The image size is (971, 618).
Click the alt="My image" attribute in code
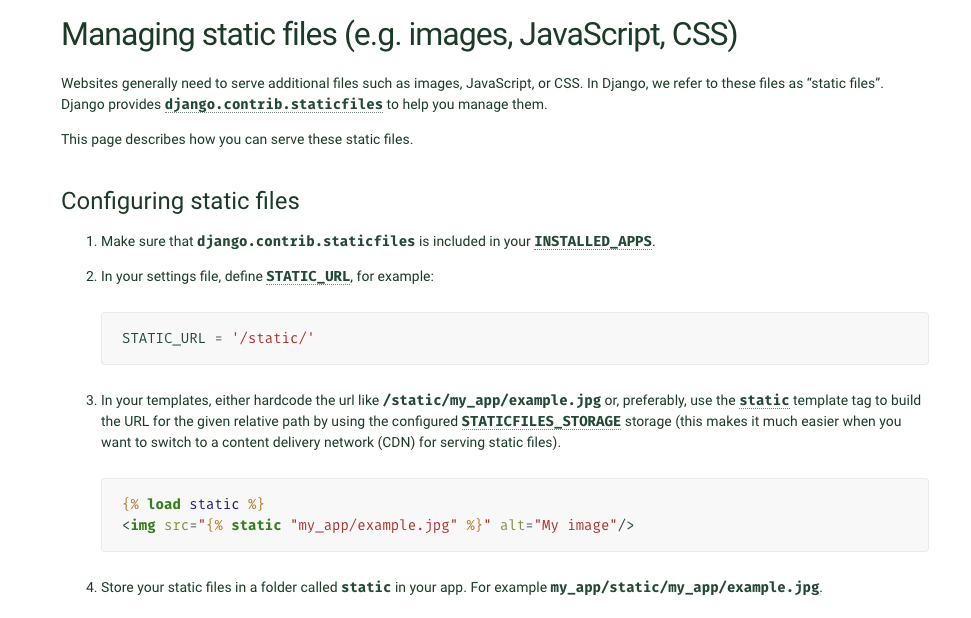pyautogui.click(x=559, y=525)
